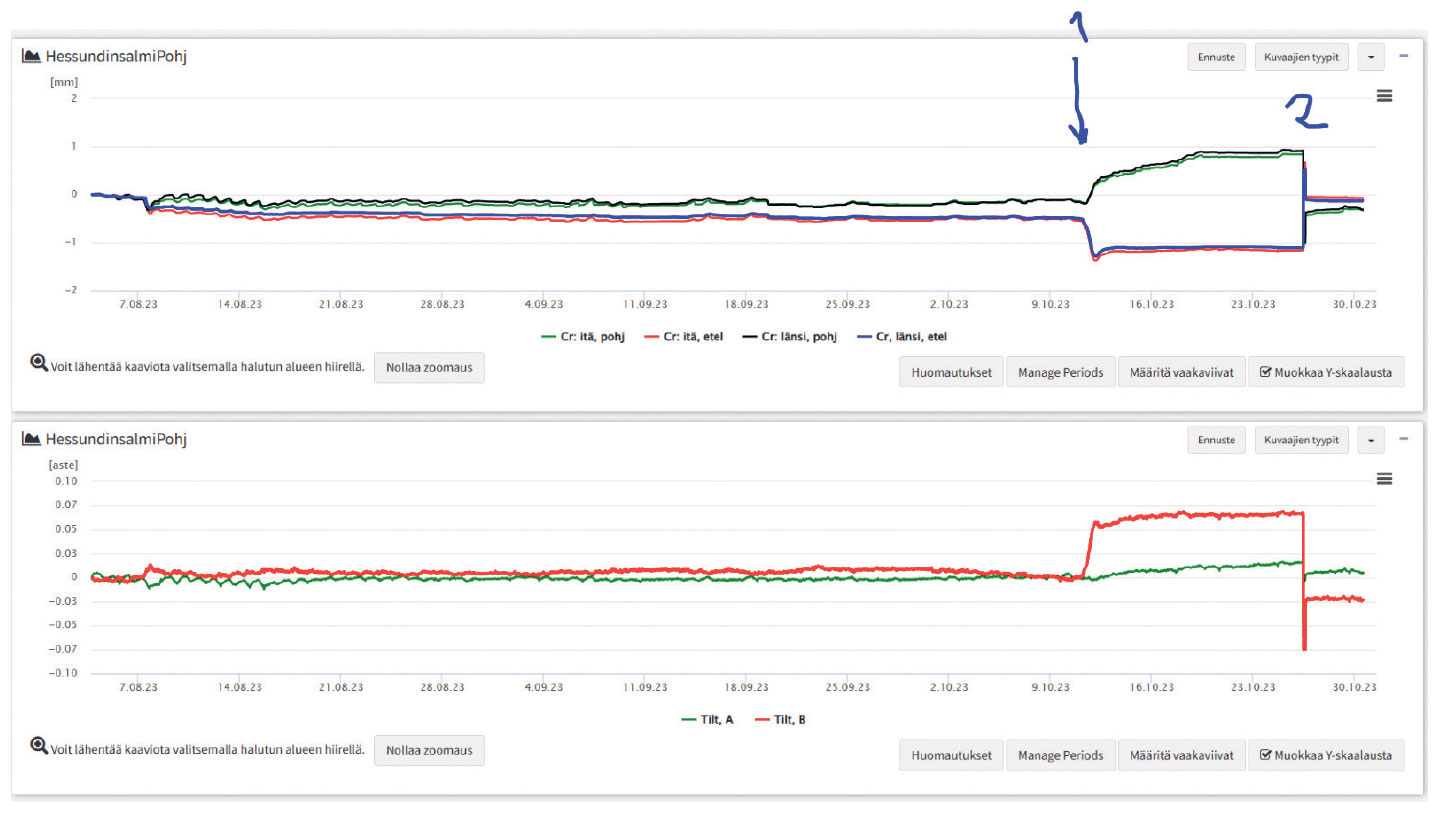
Task: Click the 9.10.23 date label on the top chart axis
Action: (x=1051, y=304)
